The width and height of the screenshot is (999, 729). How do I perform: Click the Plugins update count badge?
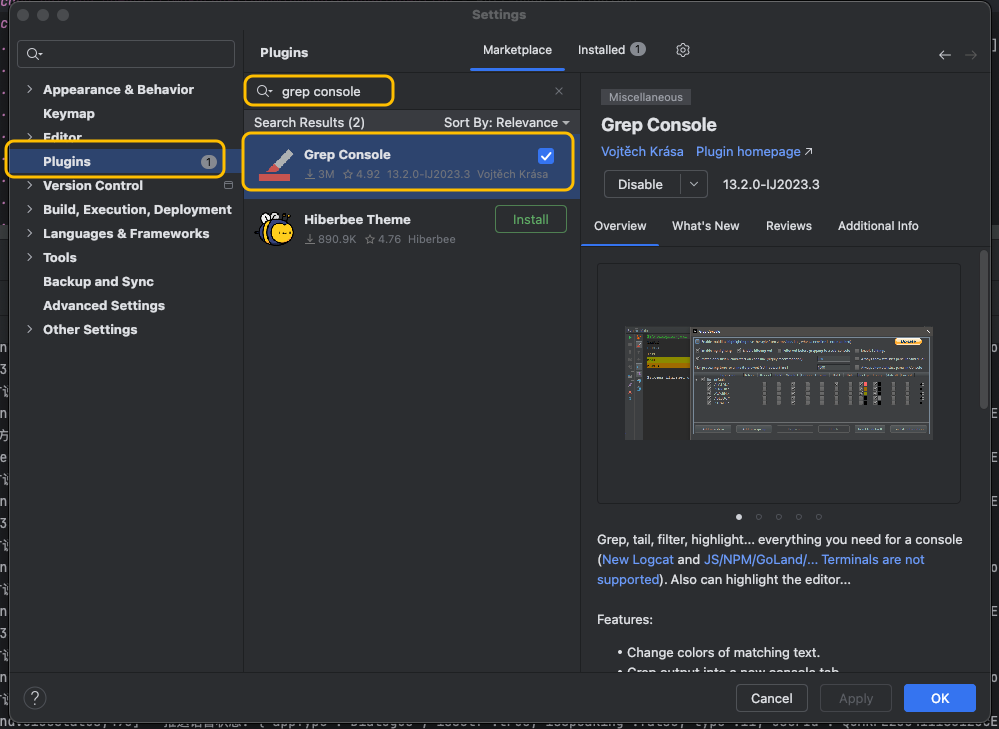point(208,162)
